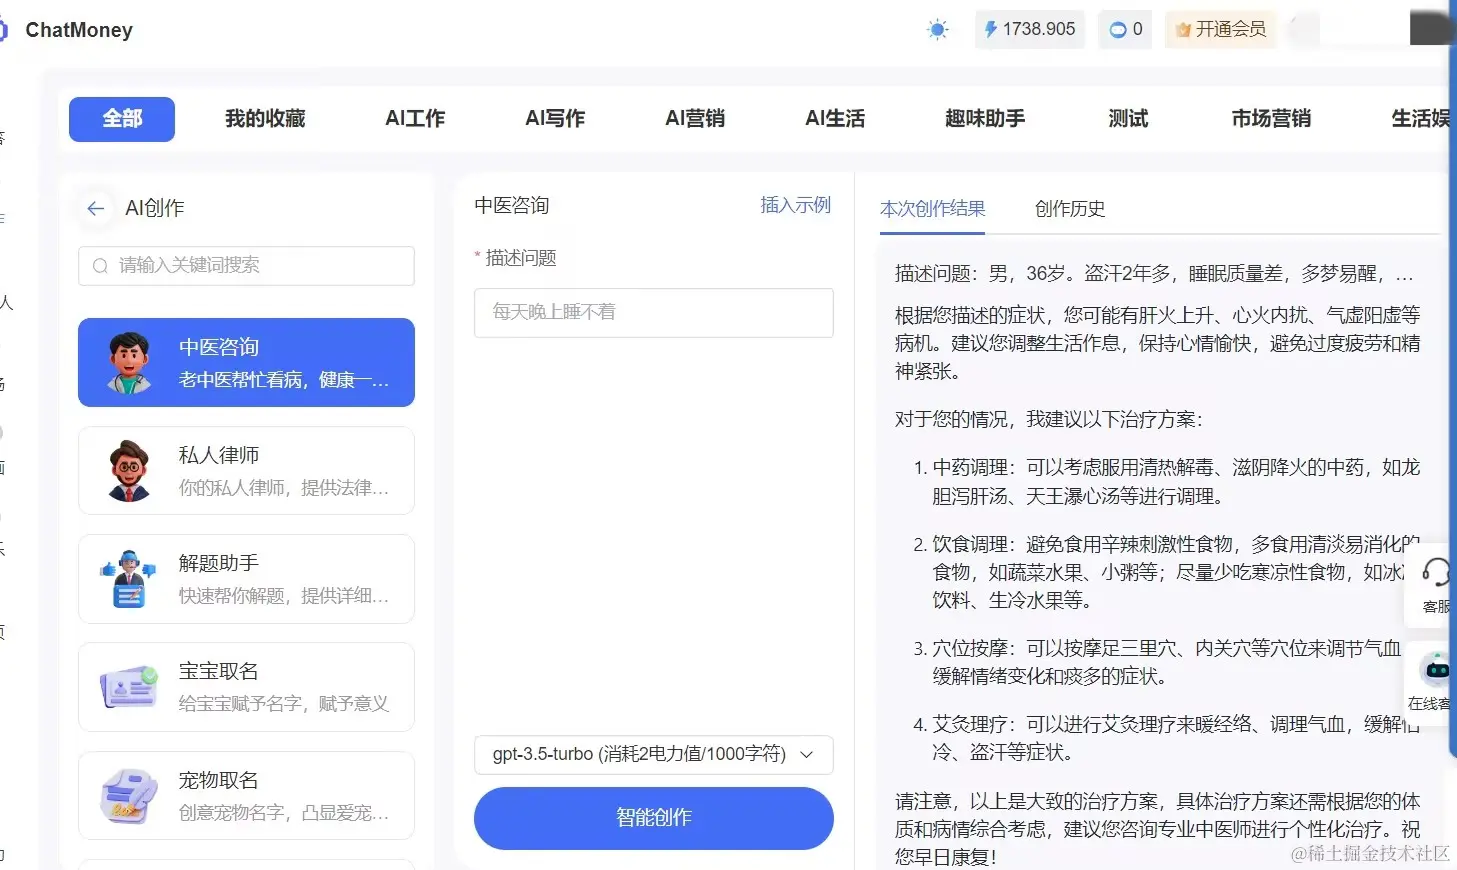Click the 宠物取名 notepad icon
The image size is (1457, 870).
129,795
